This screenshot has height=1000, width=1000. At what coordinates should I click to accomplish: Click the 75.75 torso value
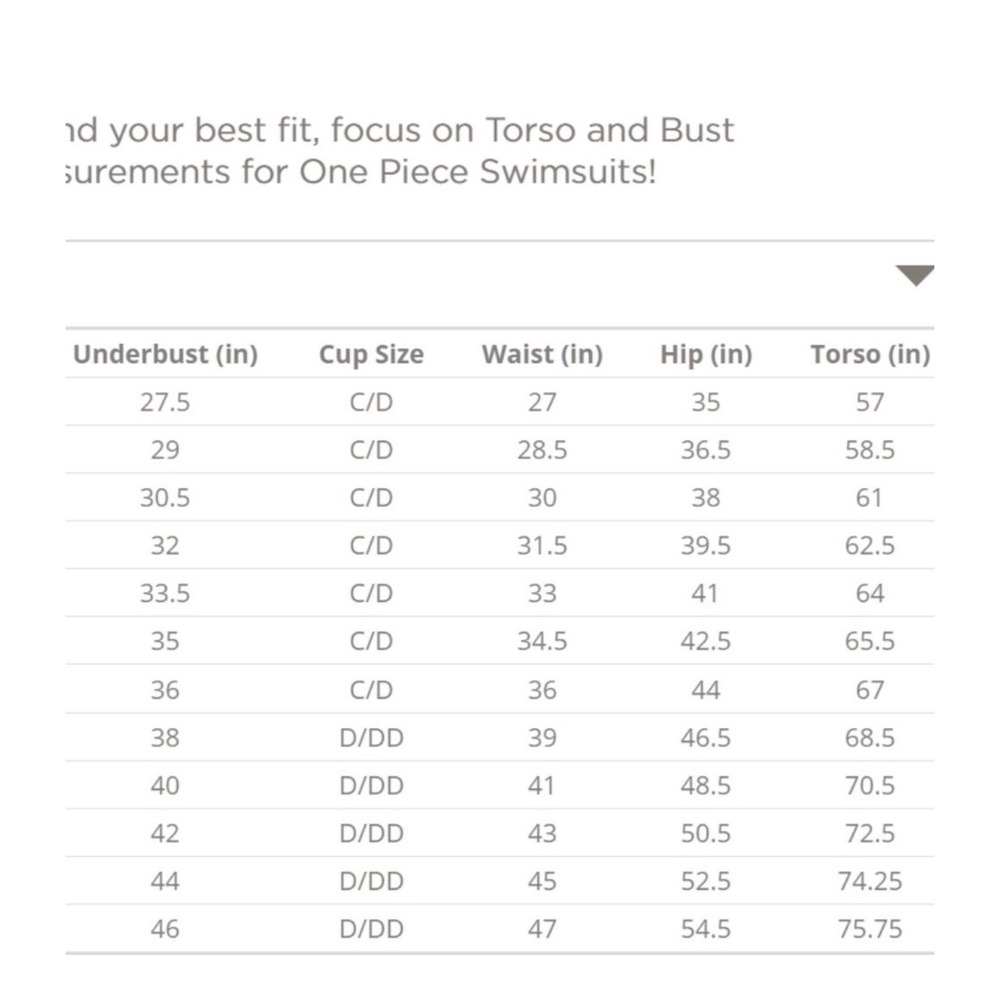870,929
